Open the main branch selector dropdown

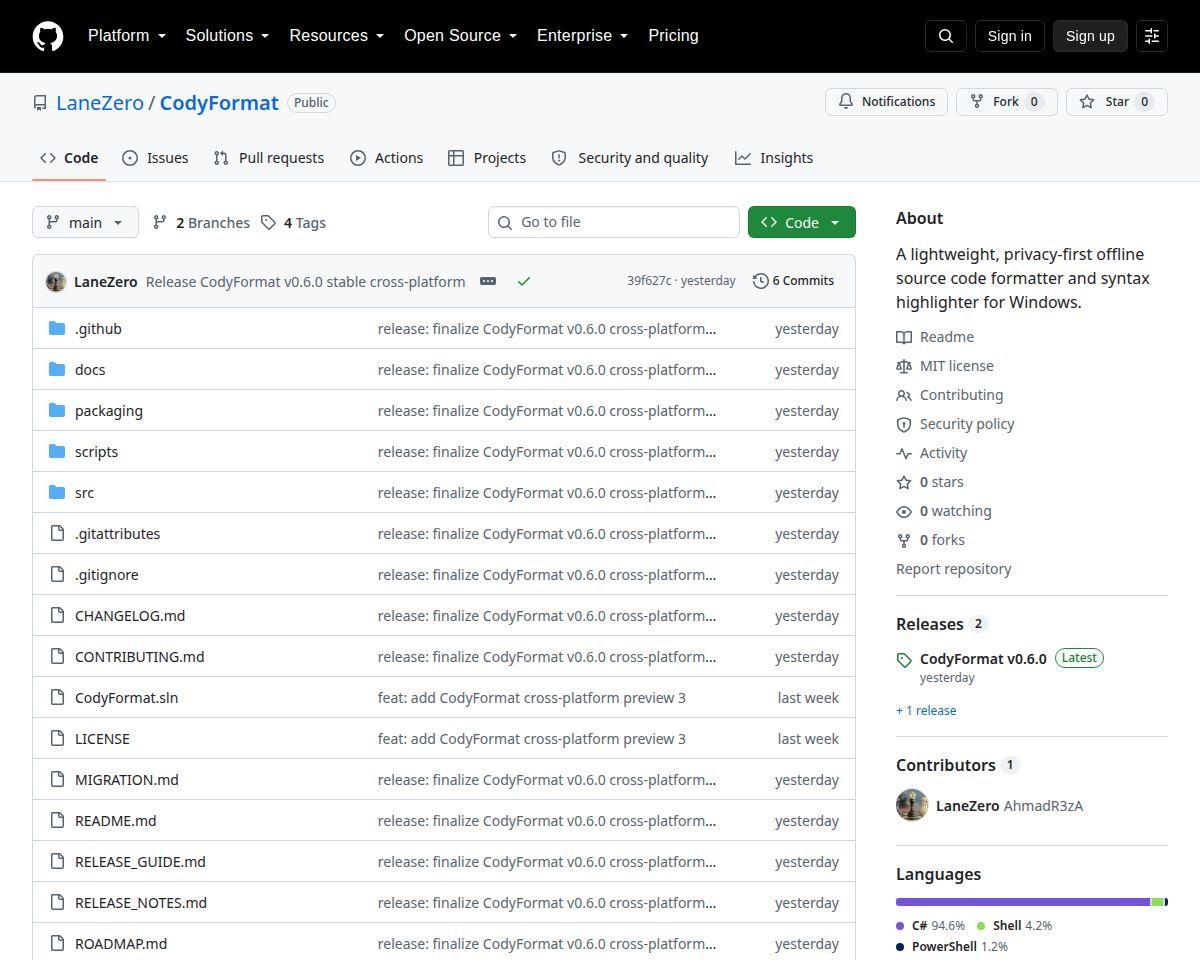84,222
